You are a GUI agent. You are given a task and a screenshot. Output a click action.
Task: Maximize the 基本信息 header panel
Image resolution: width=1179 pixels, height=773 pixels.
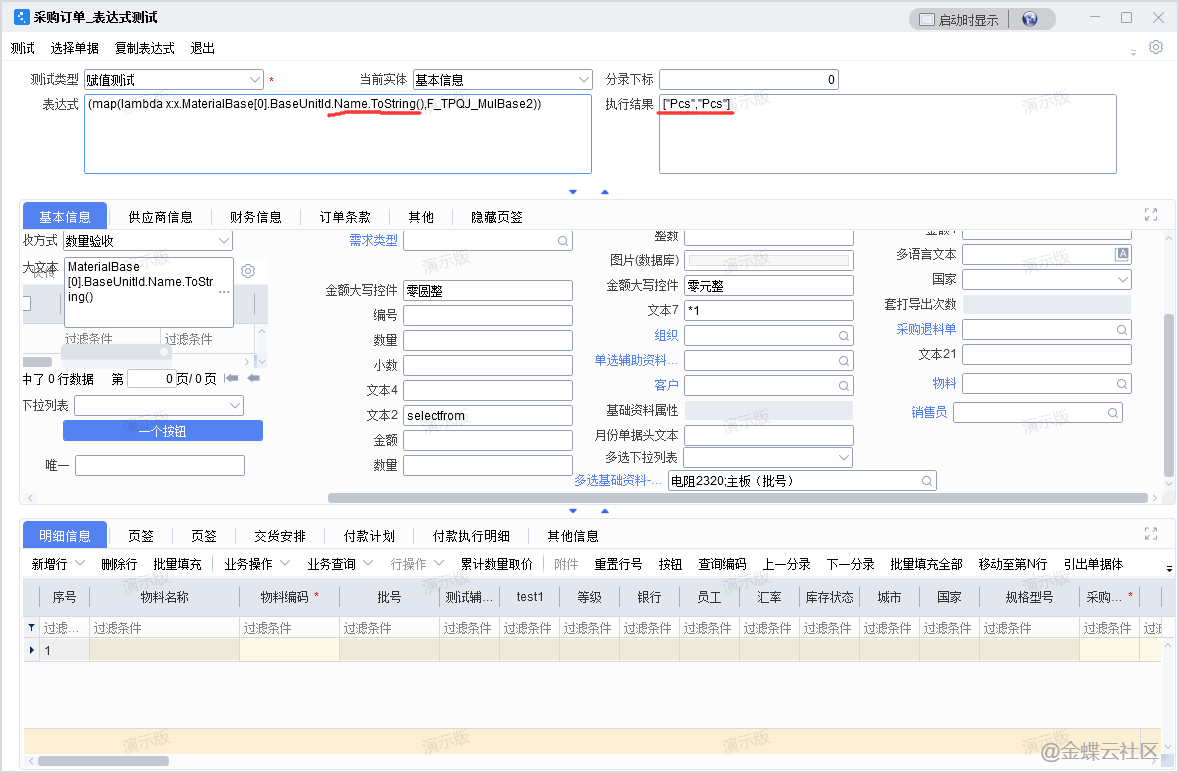pyautogui.click(x=1150, y=215)
